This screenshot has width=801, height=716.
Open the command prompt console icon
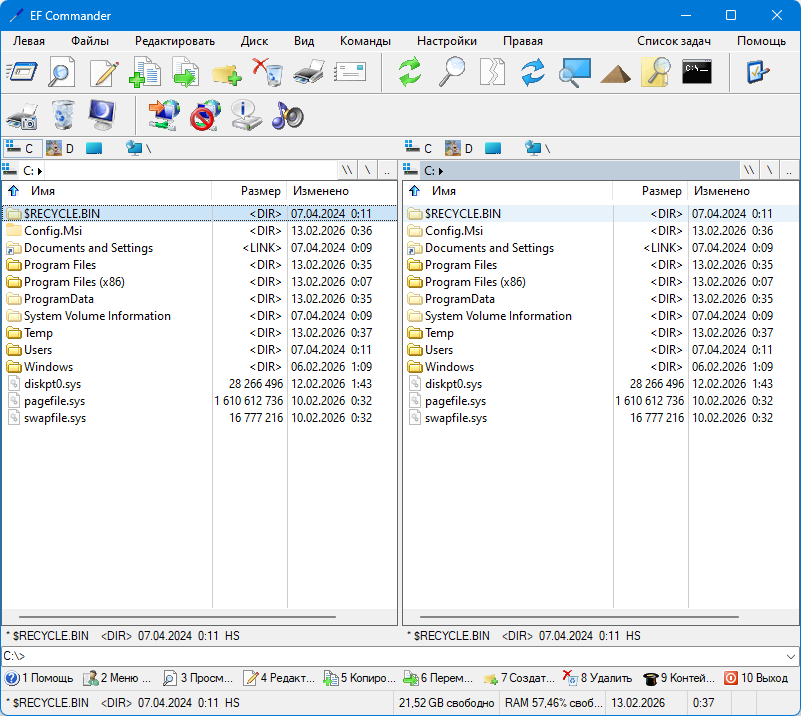[x=696, y=72]
